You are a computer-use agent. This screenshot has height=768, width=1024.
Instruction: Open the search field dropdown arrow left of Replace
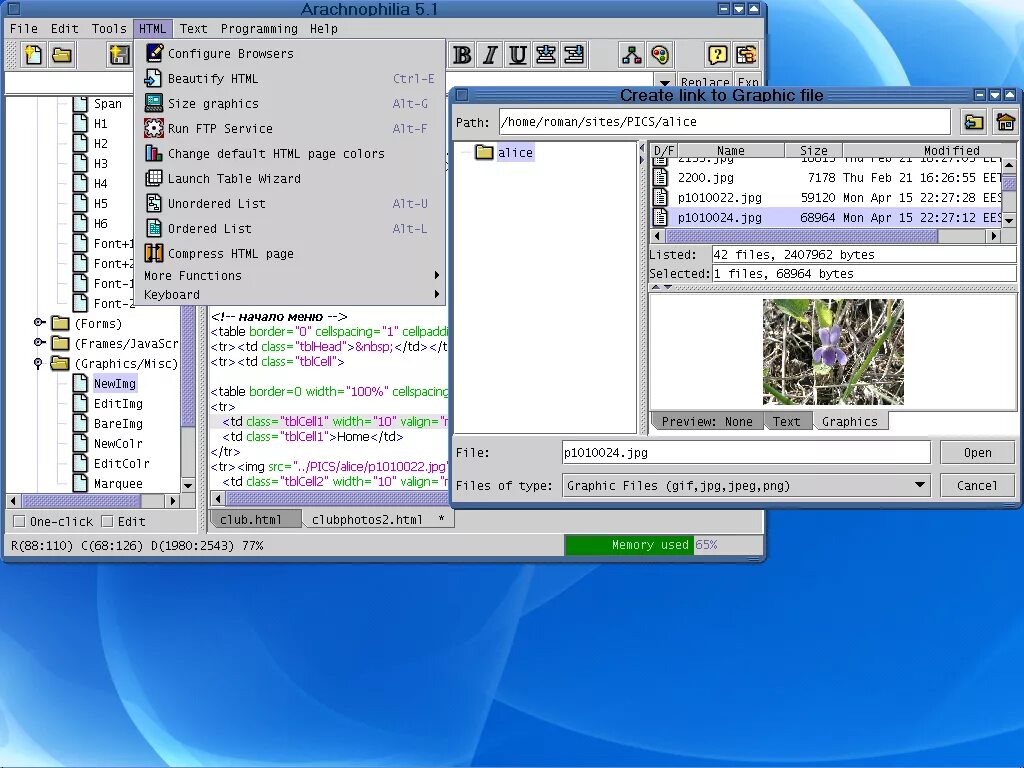(665, 83)
